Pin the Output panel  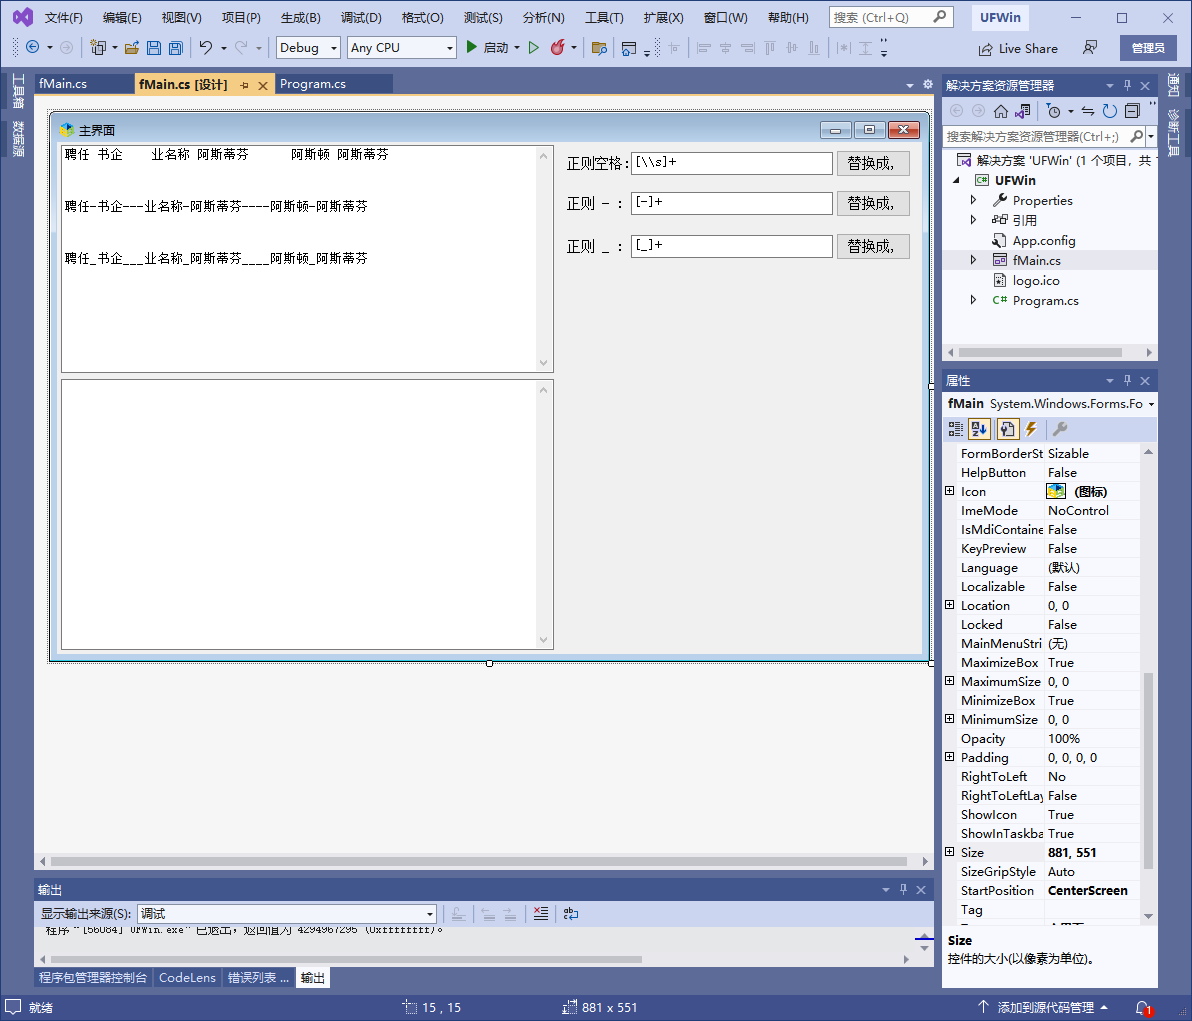pyautogui.click(x=903, y=889)
